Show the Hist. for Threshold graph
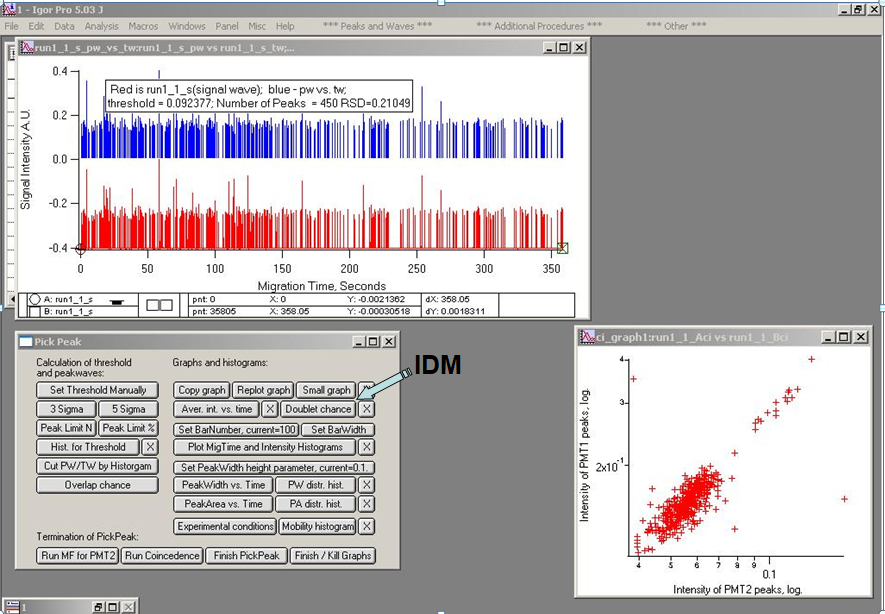This screenshot has height=614, width=885. [88, 447]
